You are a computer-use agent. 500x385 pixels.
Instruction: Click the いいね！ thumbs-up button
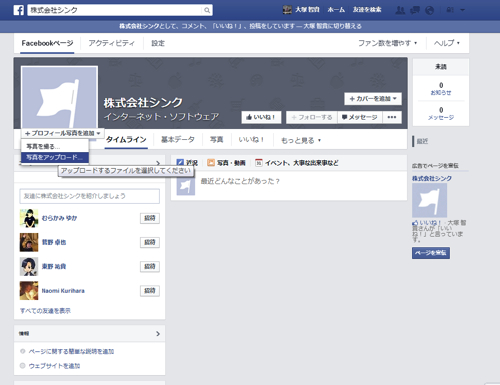[261, 117]
